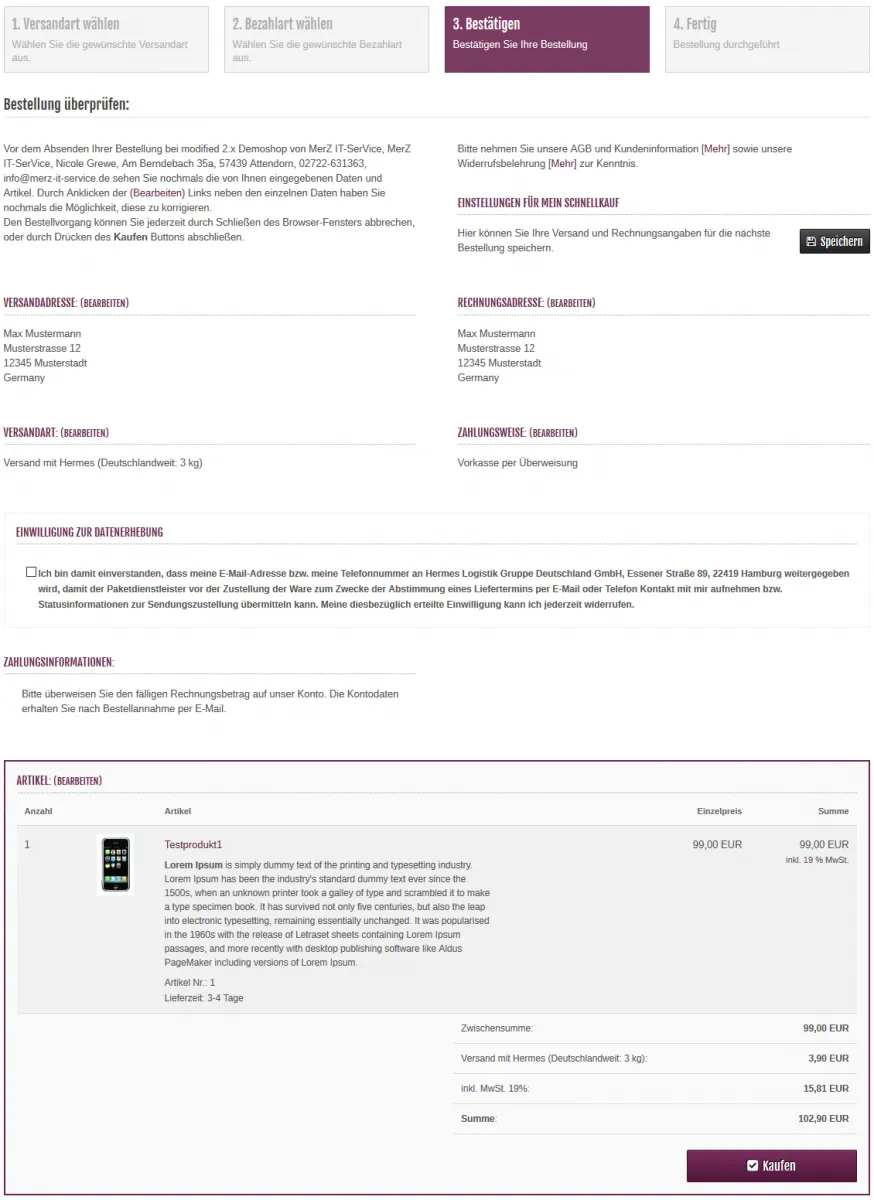Open the AGB und Kundeninformation [Mehr] link
The height and width of the screenshot is (1200, 874).
715,149
